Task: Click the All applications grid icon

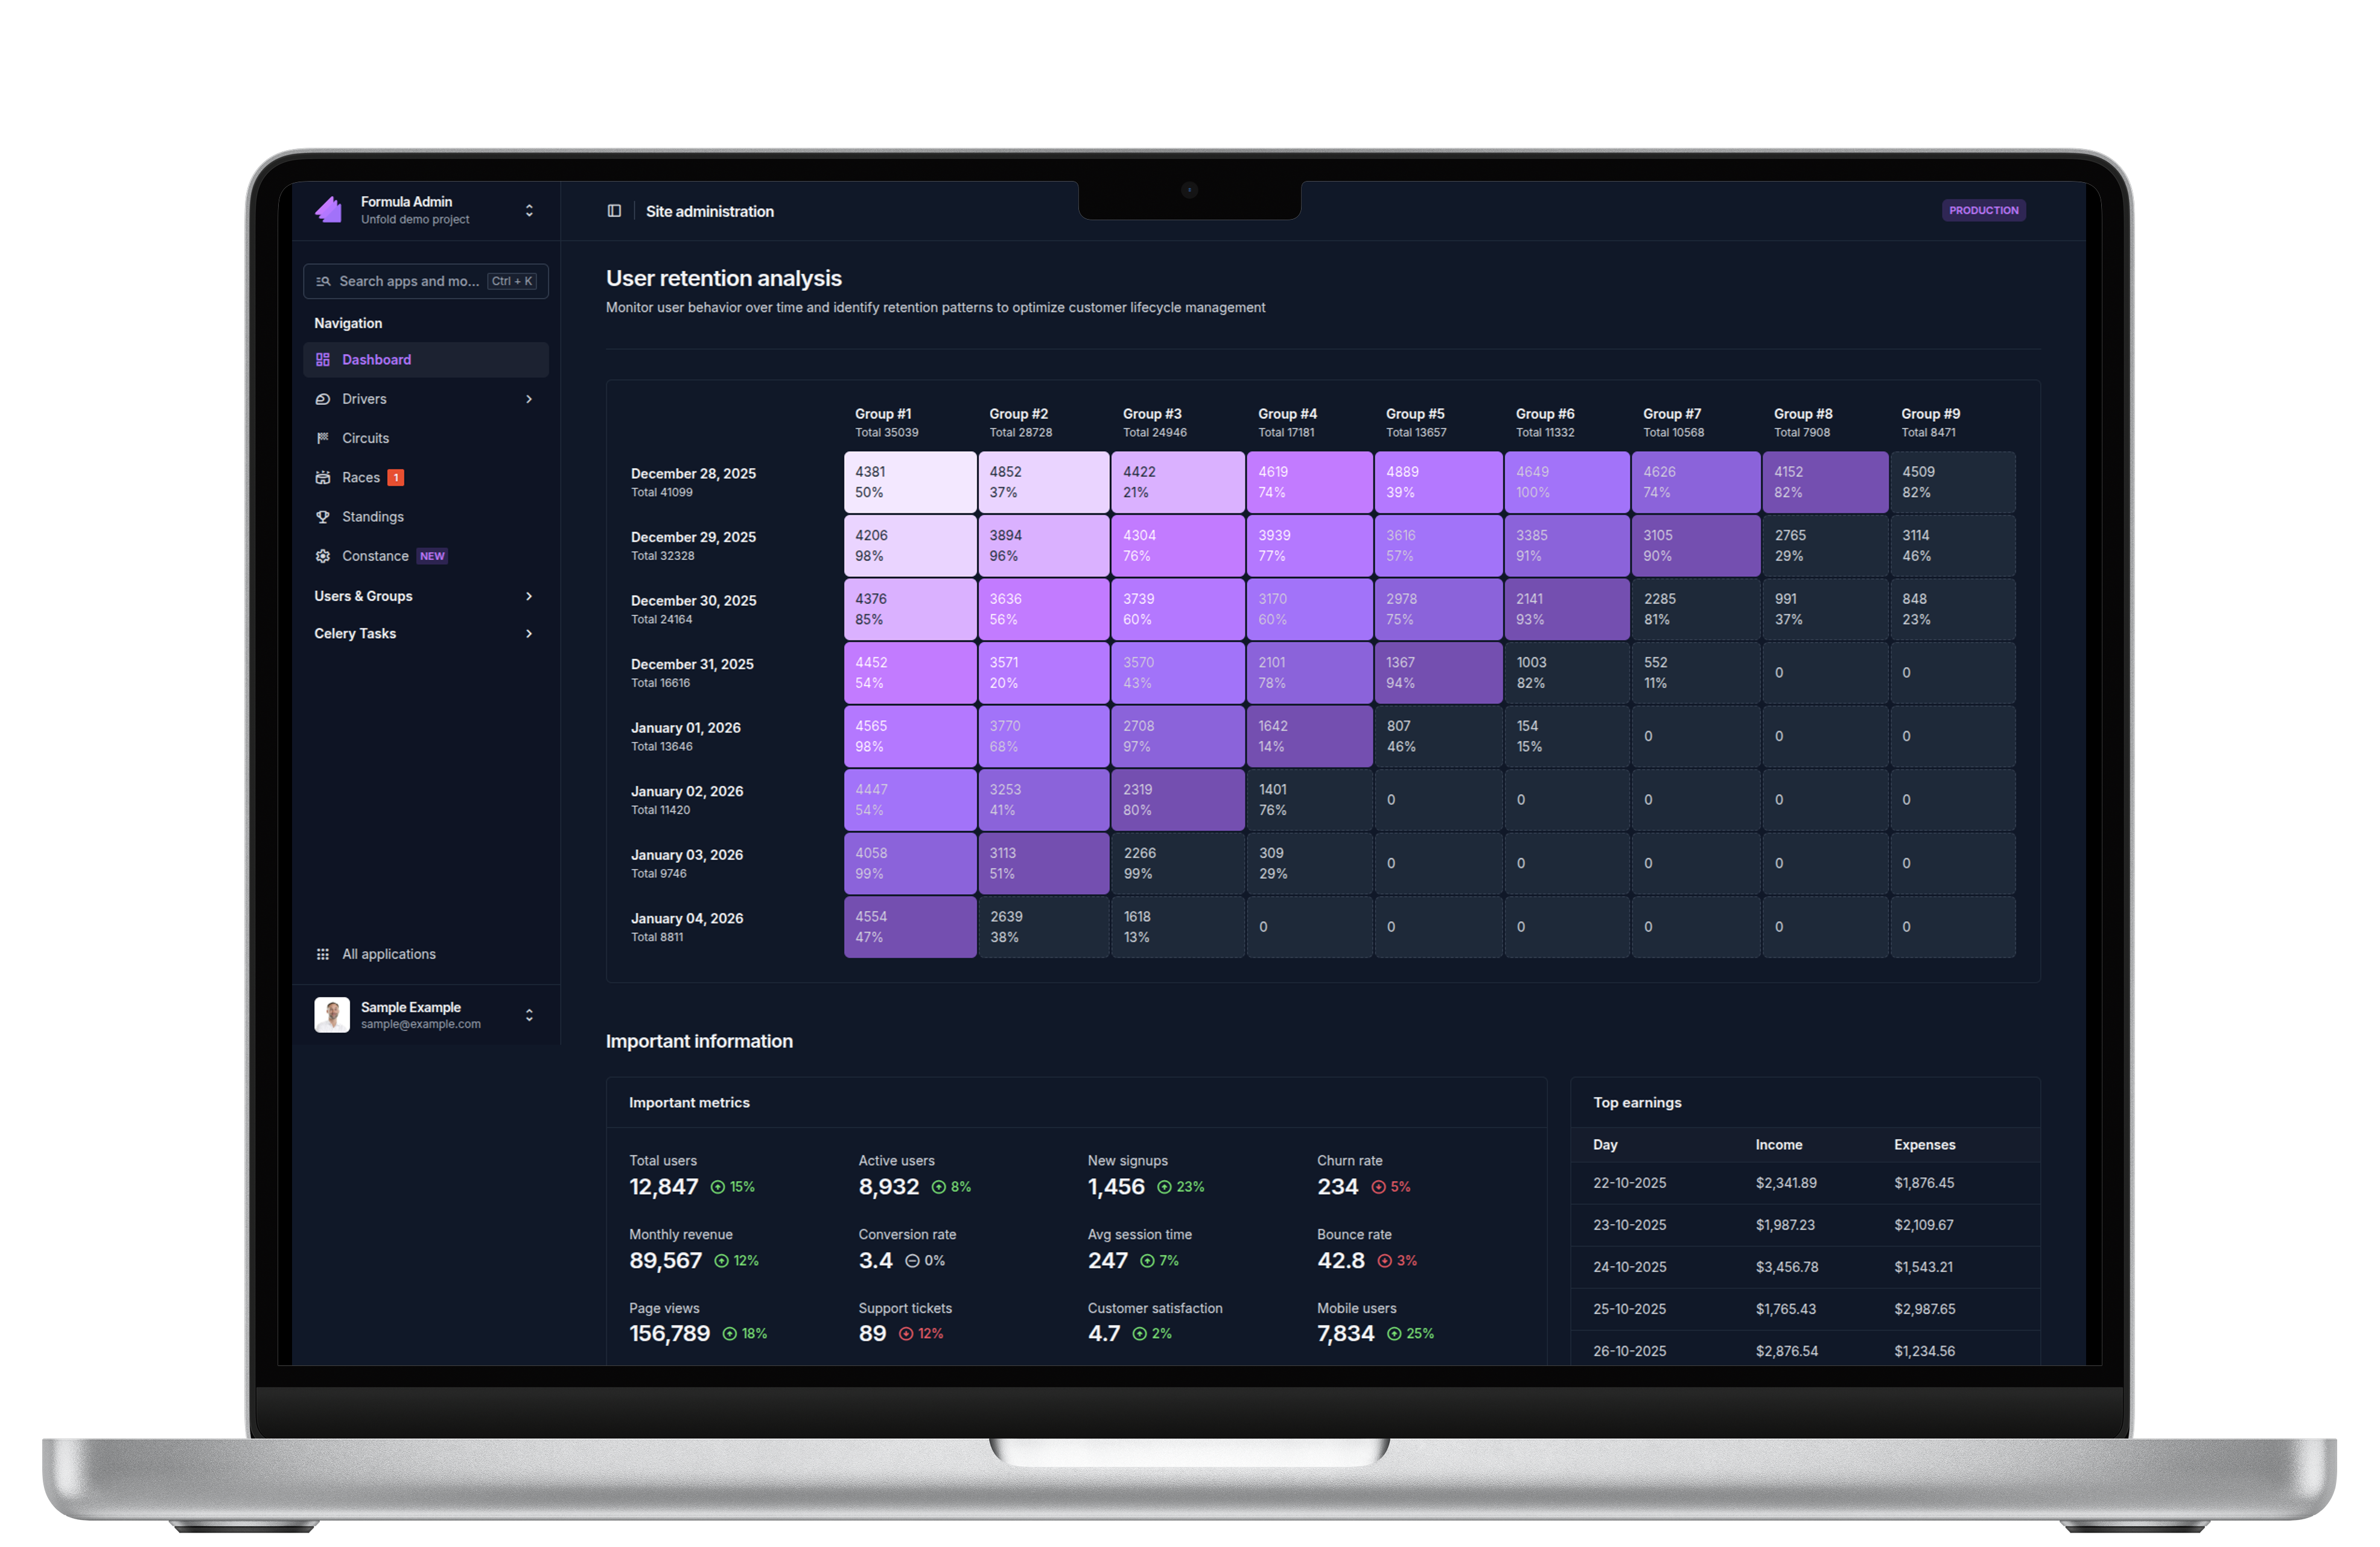Action: pos(323,954)
